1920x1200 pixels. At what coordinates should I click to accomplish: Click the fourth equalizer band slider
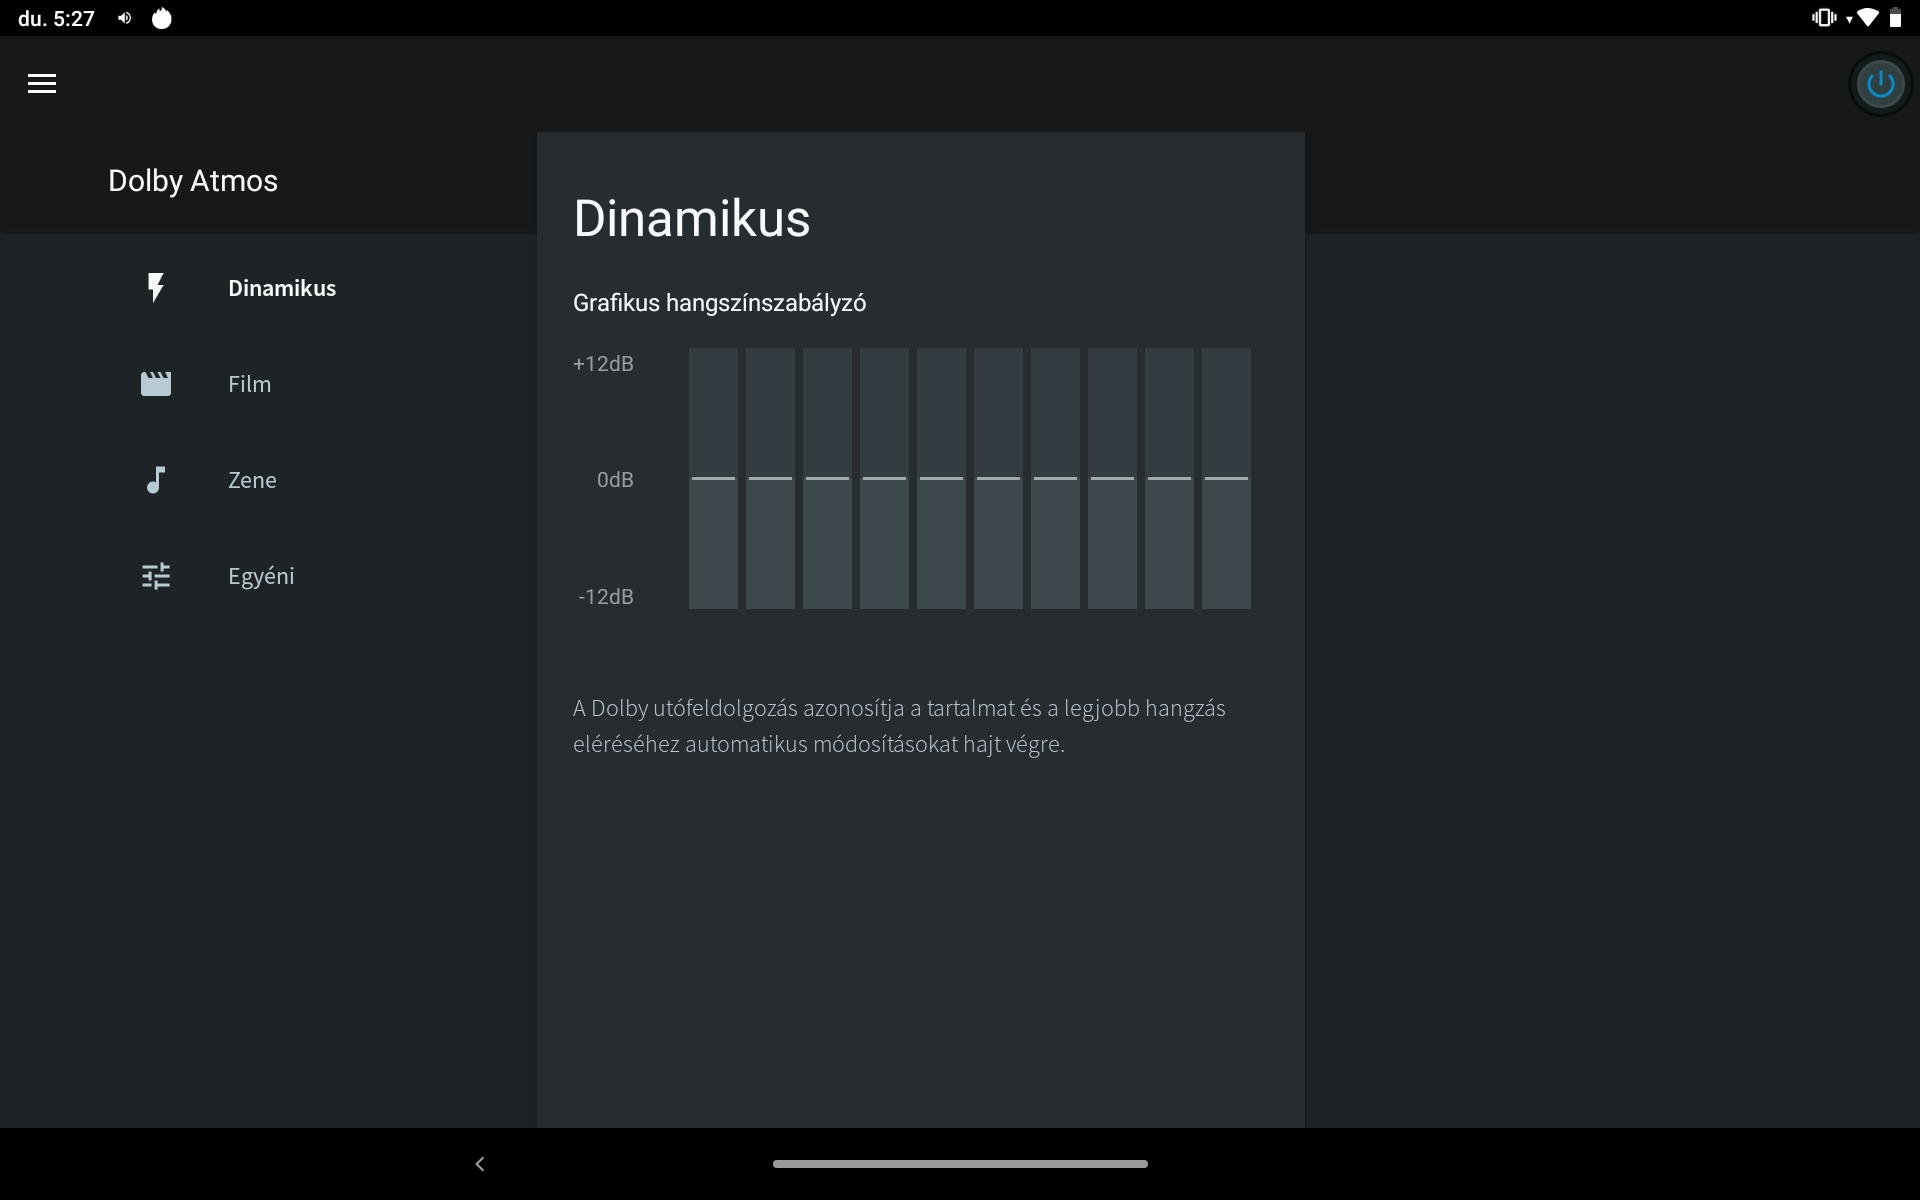884,478
